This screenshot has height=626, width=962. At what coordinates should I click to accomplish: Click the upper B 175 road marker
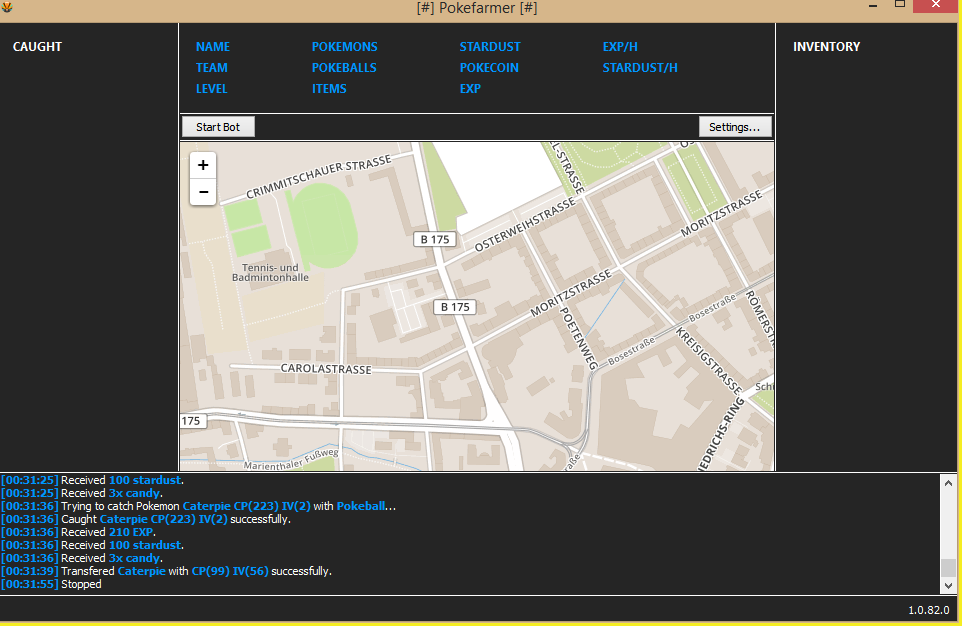pyautogui.click(x=435, y=239)
